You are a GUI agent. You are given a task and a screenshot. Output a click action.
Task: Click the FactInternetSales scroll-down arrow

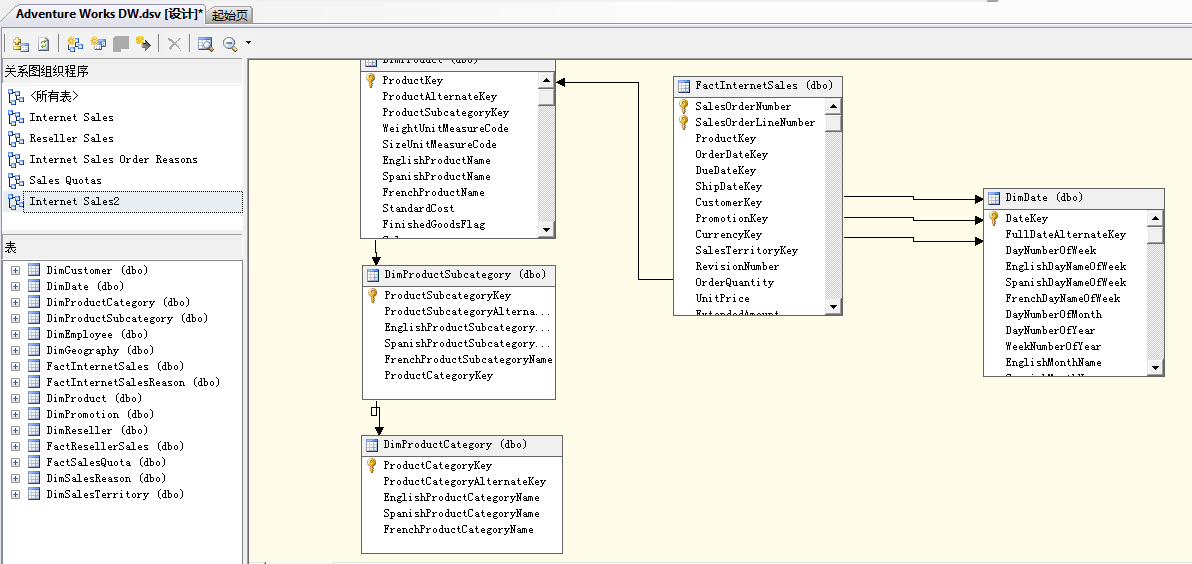coord(833,306)
